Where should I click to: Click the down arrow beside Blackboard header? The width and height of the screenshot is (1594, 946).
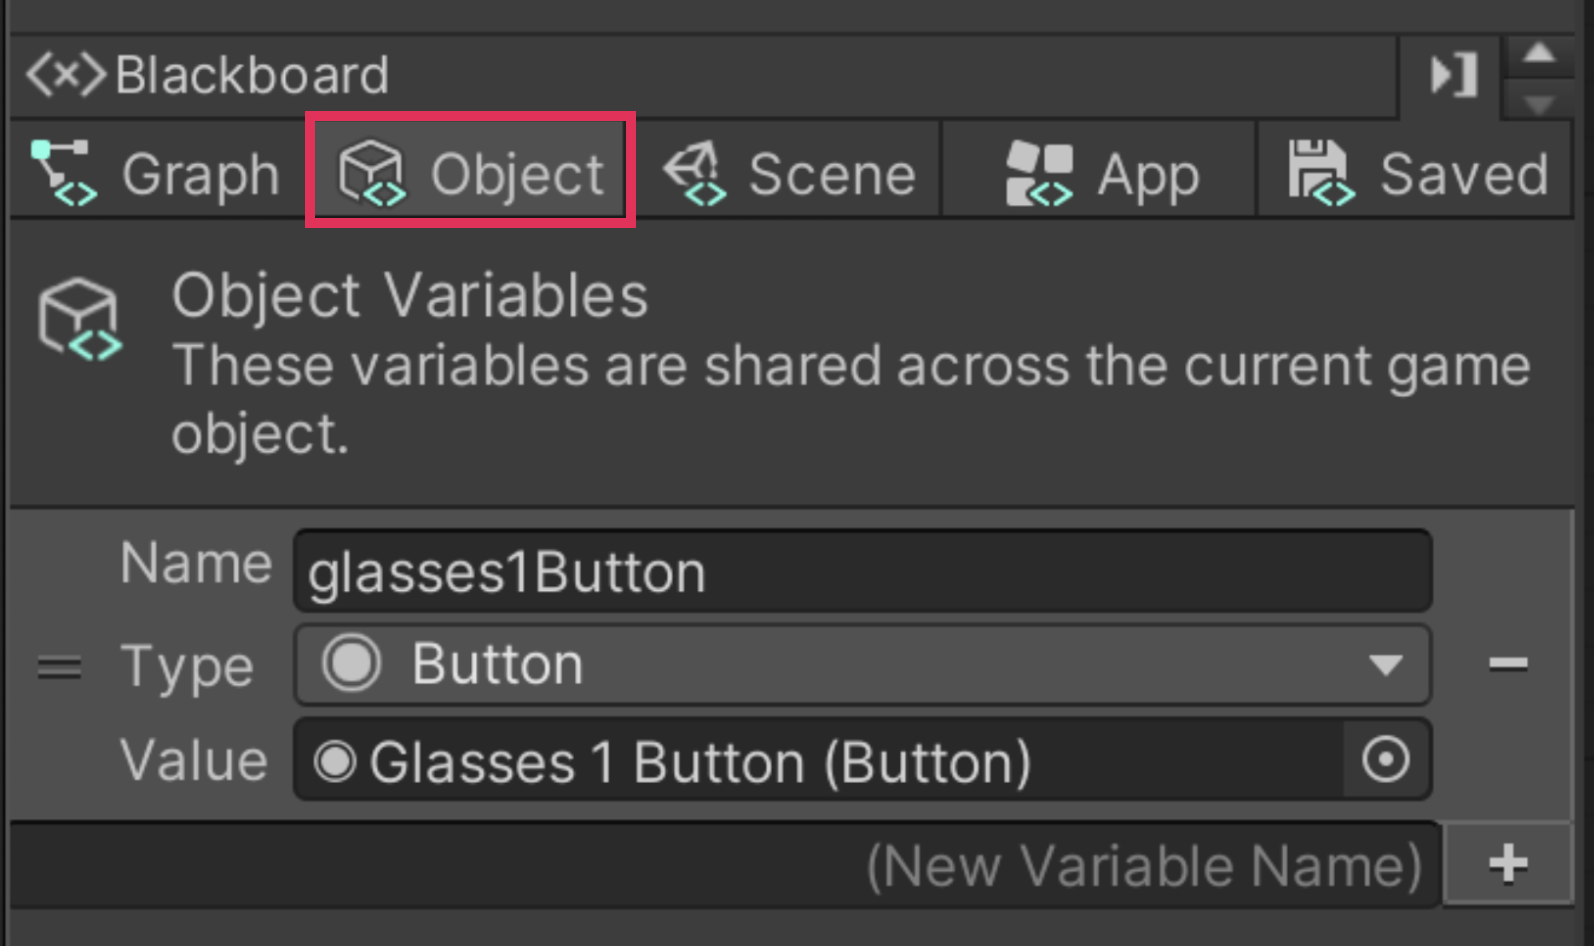point(1539,103)
